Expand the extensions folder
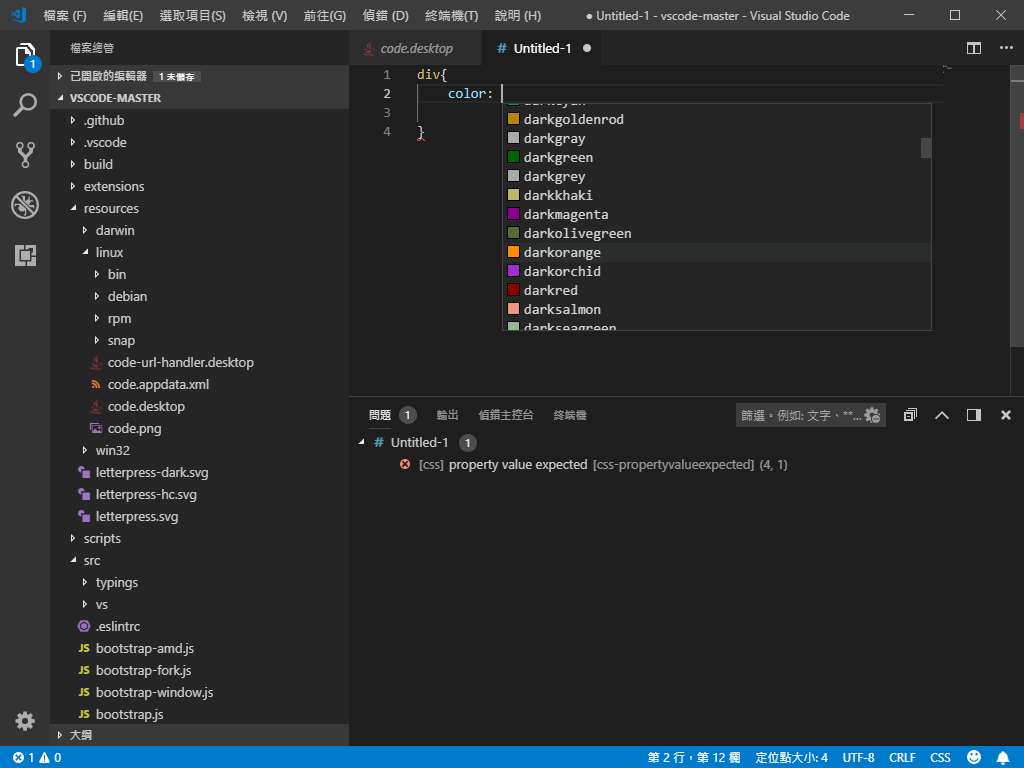Screen dimensions: 1024x768 pos(113,186)
